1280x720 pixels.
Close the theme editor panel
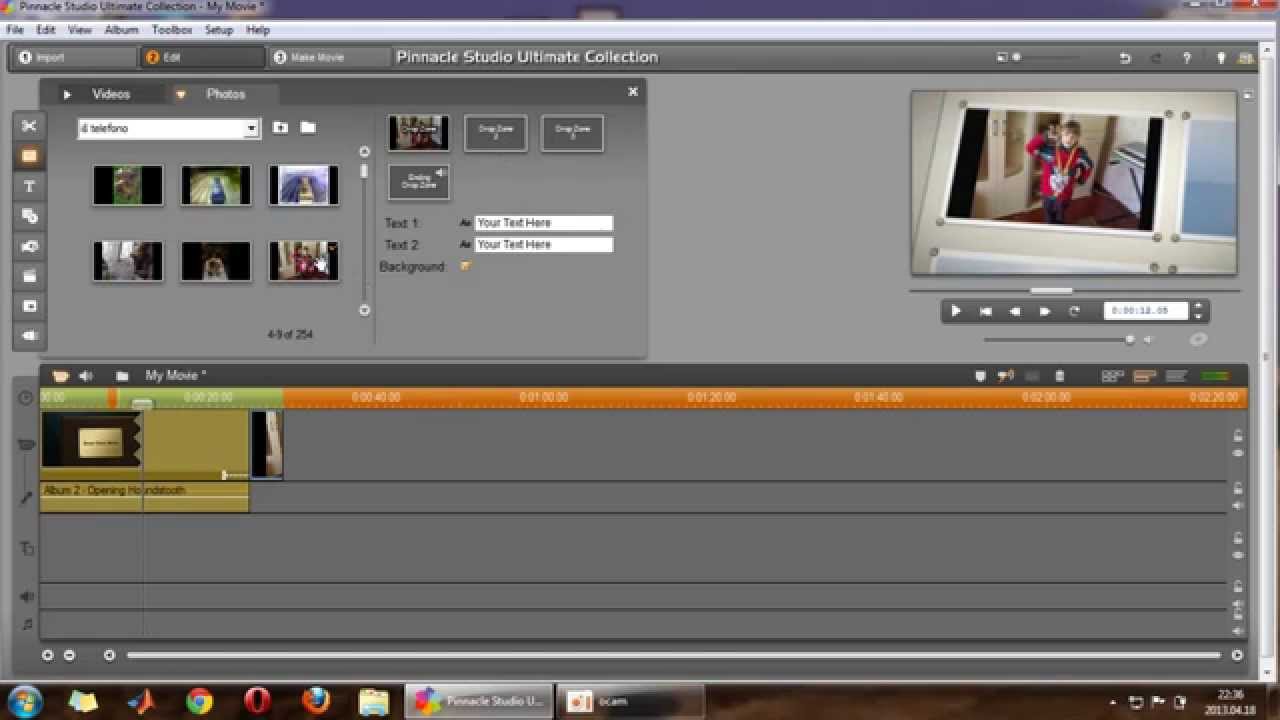coord(632,91)
